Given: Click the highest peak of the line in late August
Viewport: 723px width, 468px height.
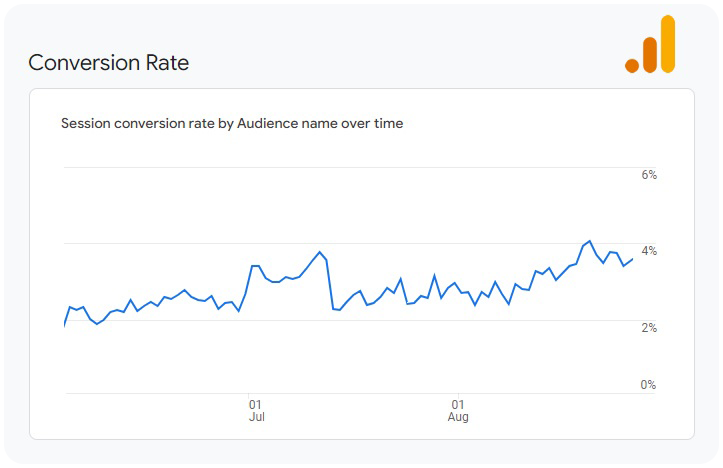Looking at the screenshot, I should (x=590, y=241).
